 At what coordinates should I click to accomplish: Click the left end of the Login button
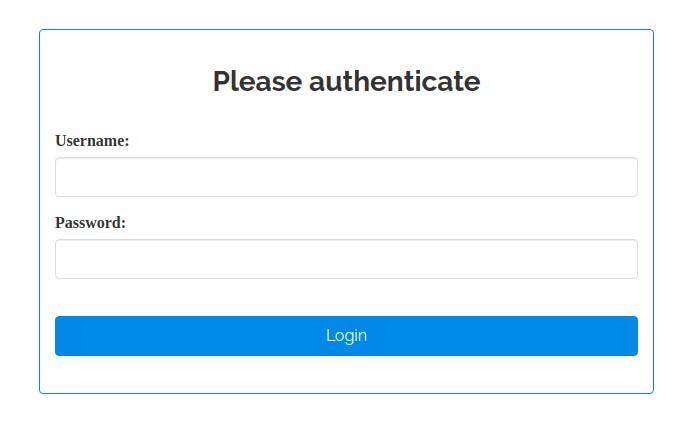[x=70, y=336]
